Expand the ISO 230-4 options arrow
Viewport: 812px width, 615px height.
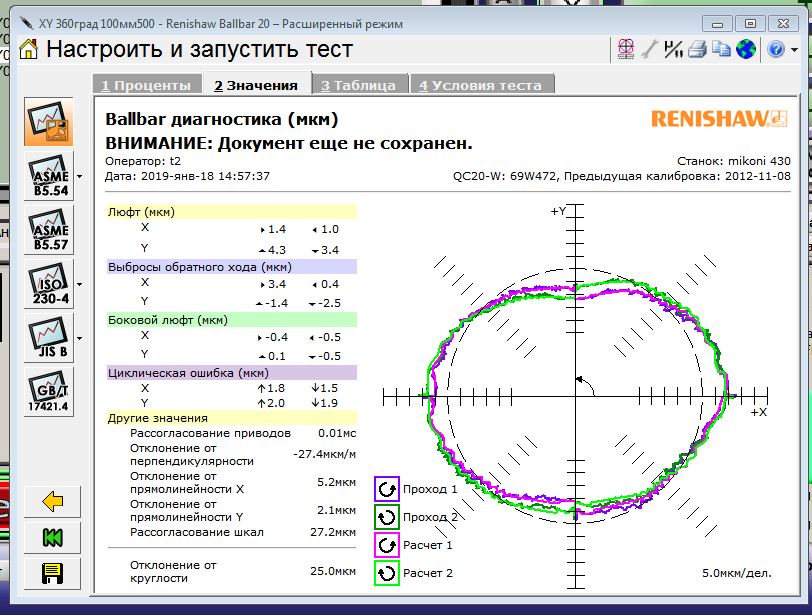[x=80, y=284]
